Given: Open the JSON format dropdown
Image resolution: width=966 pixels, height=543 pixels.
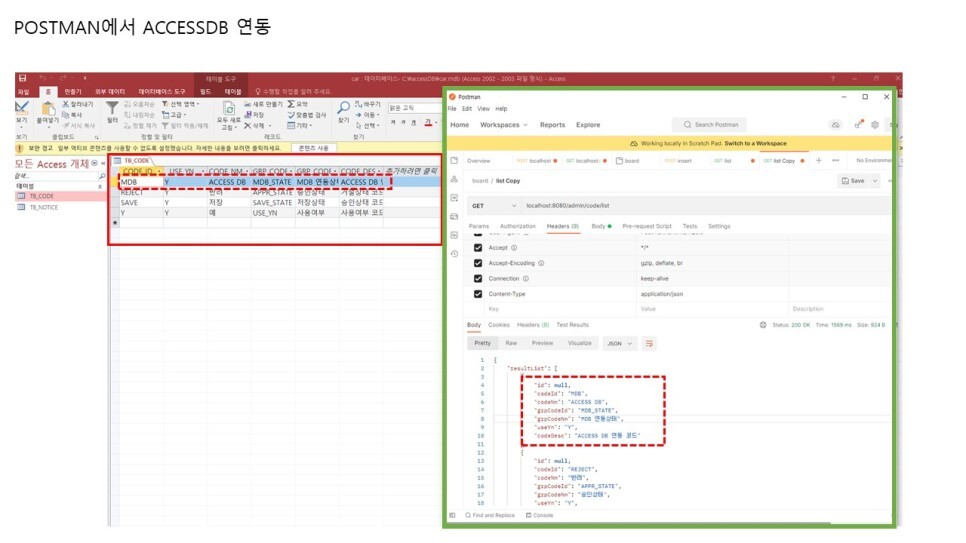Looking at the screenshot, I should tap(620, 343).
